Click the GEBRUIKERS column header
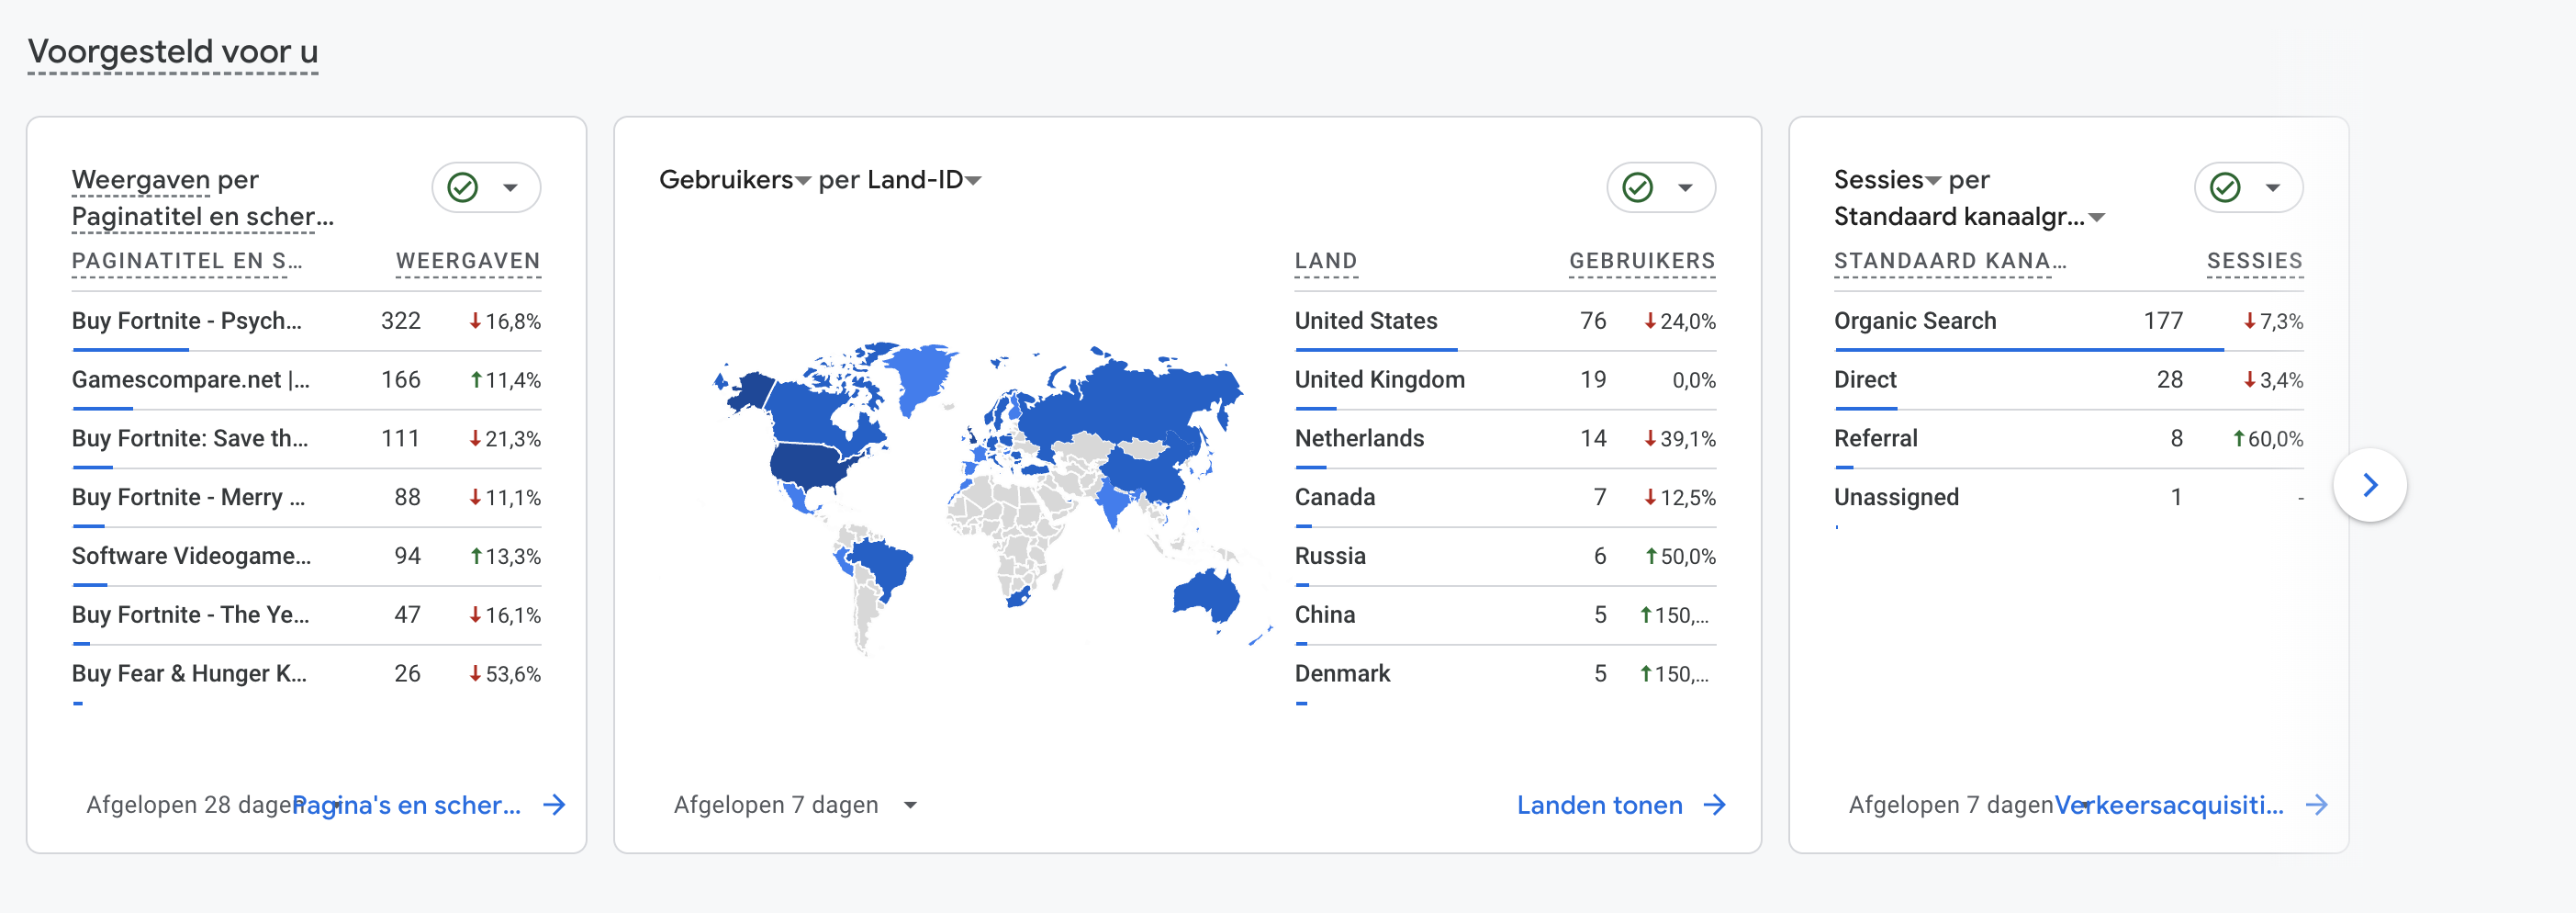Image resolution: width=2576 pixels, height=913 pixels. 1642,261
